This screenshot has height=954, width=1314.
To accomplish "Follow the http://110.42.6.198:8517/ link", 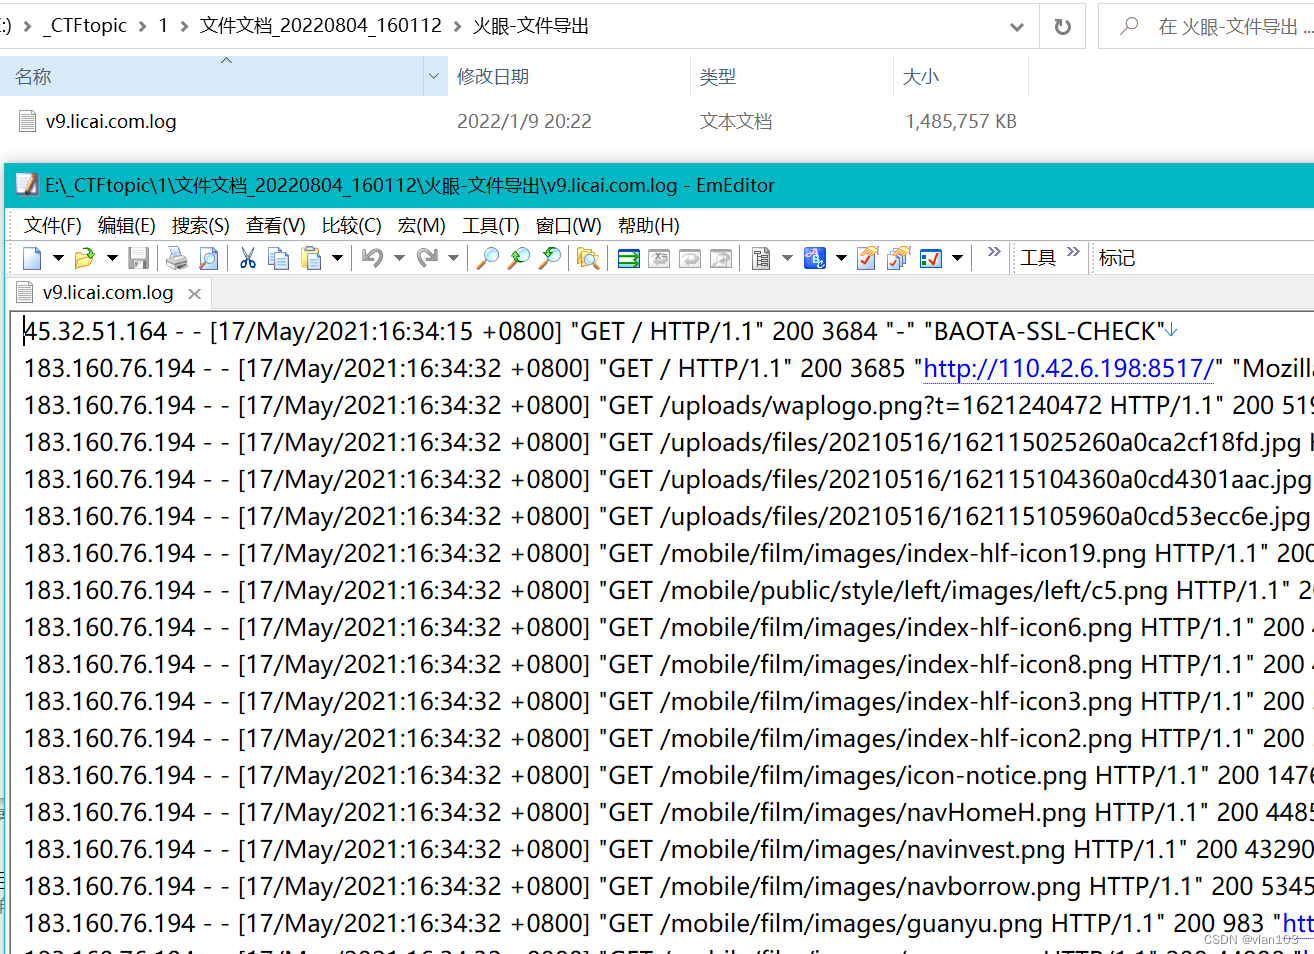I will [1068, 369].
